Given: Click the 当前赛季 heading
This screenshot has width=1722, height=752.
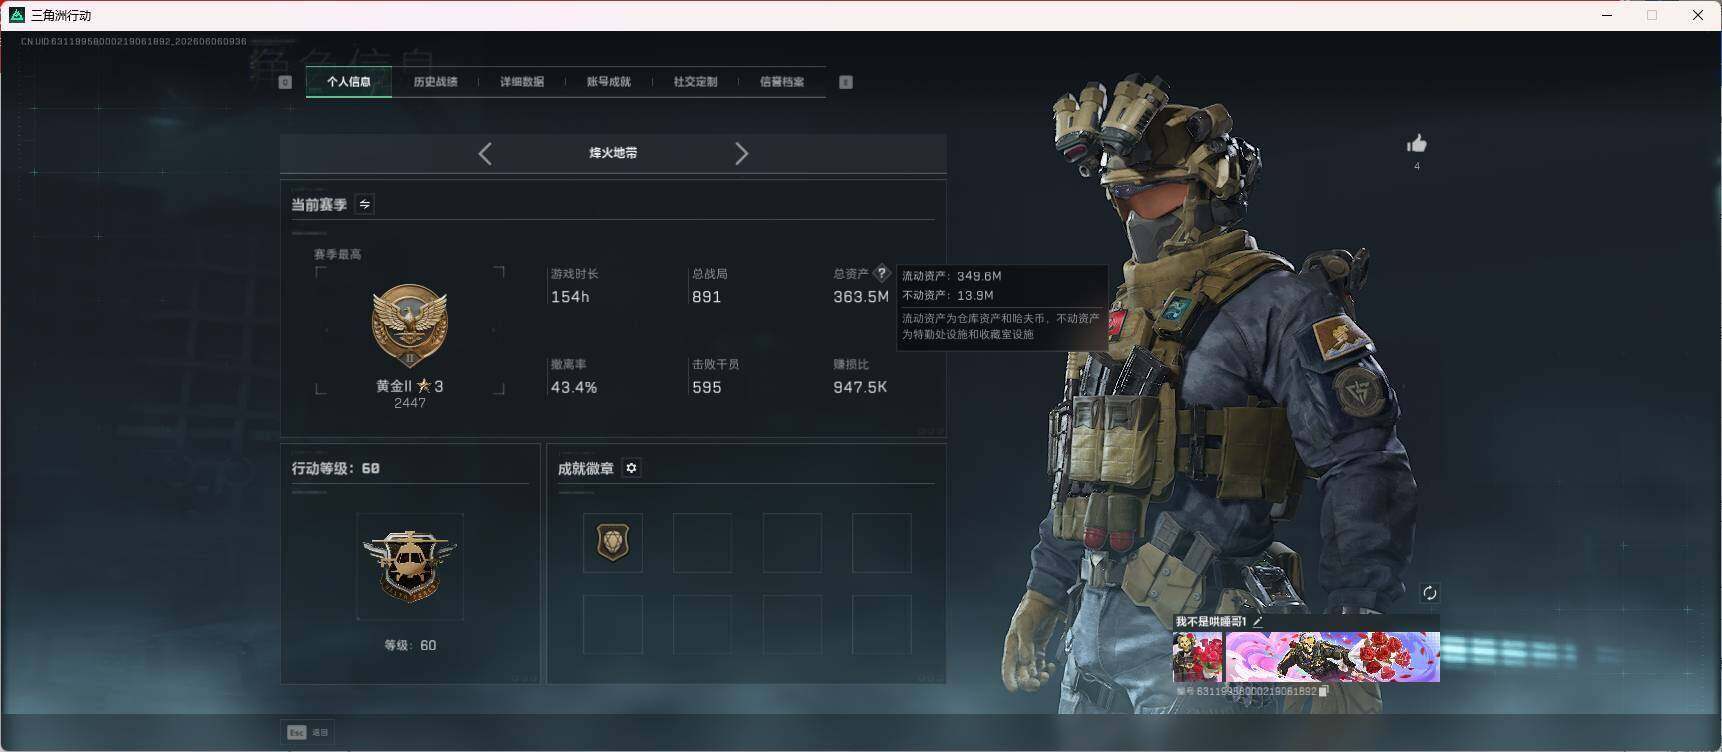Looking at the screenshot, I should tap(319, 204).
